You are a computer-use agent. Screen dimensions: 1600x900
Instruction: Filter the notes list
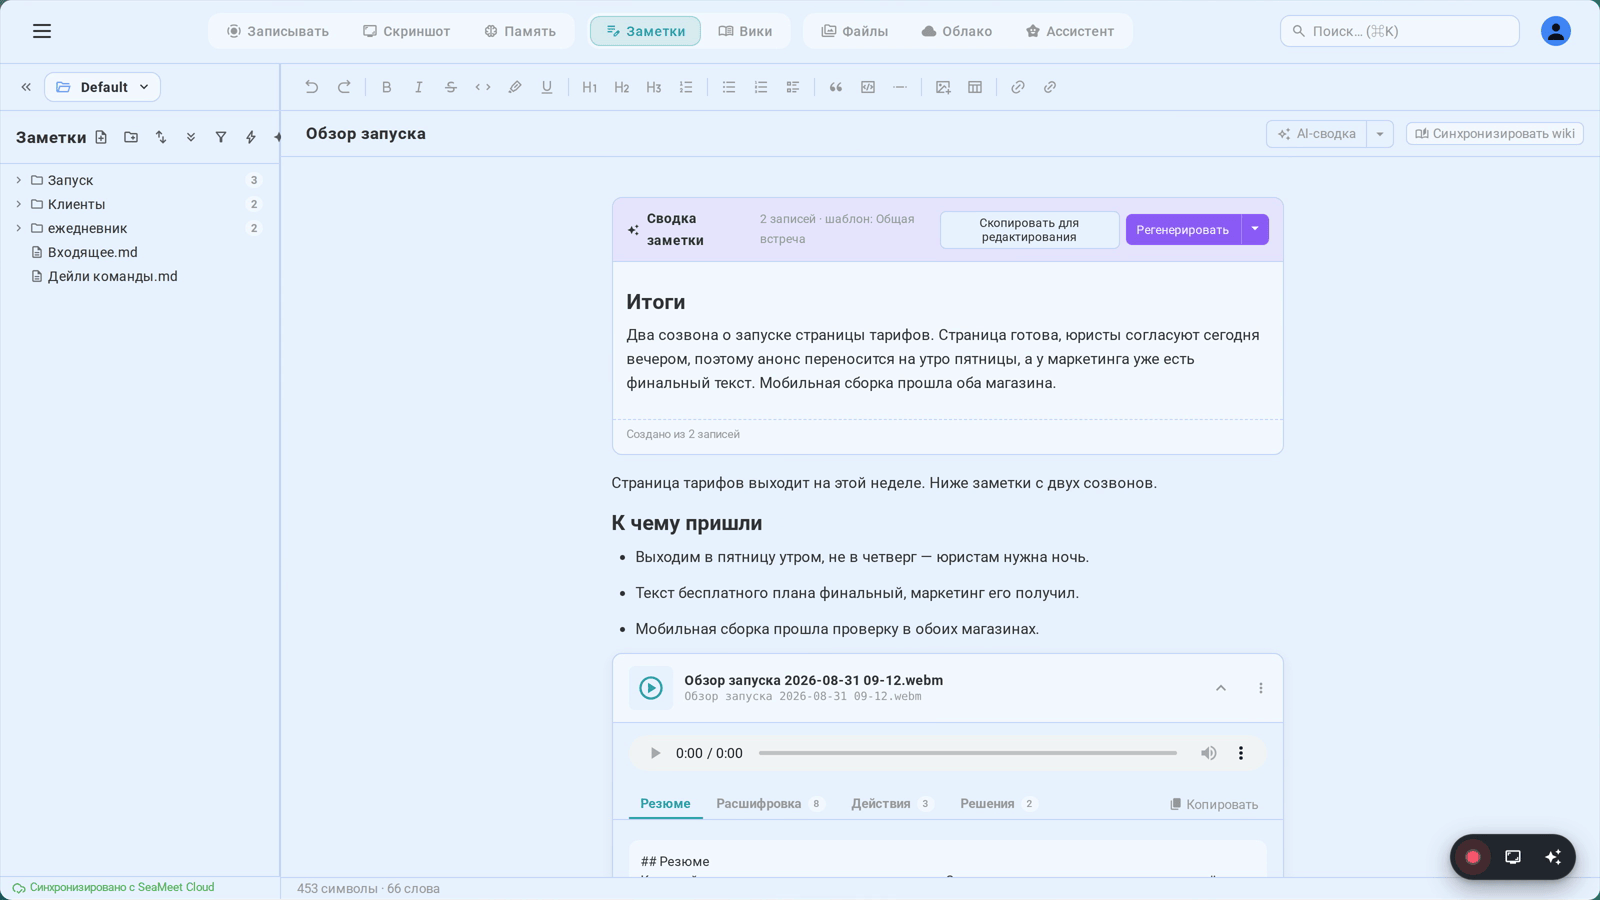coord(221,137)
